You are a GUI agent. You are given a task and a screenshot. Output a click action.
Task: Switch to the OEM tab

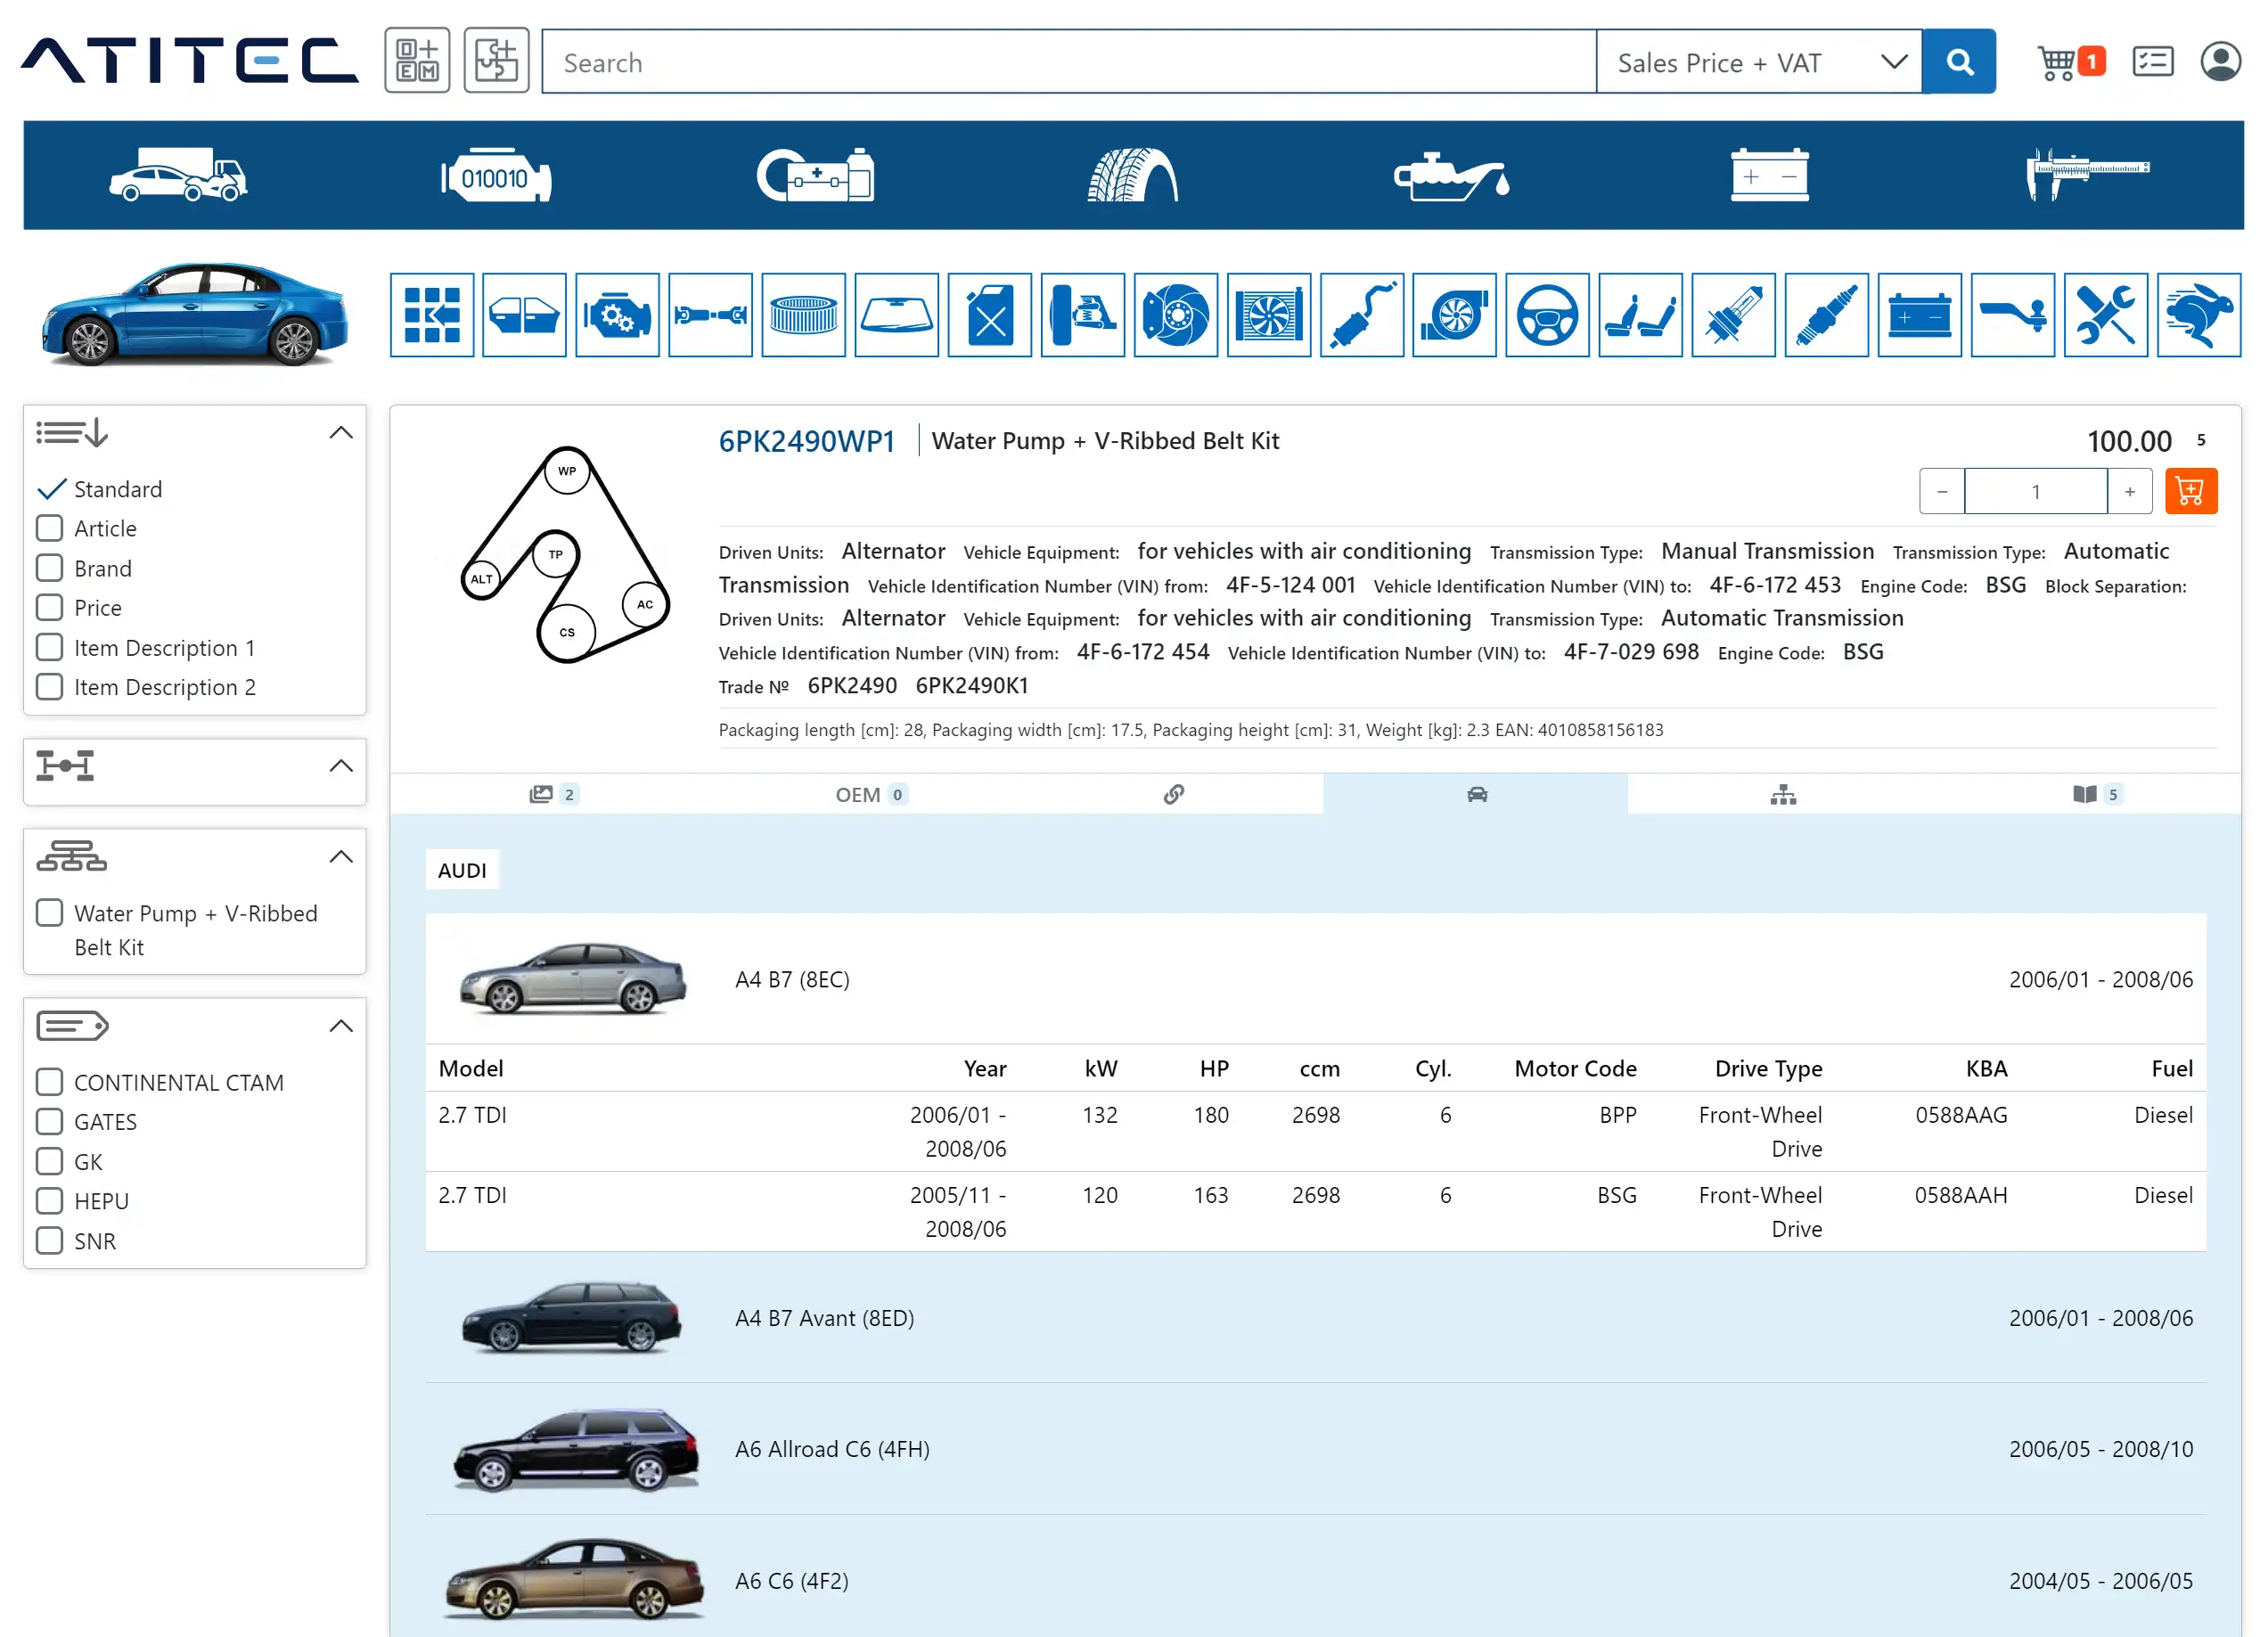(871, 794)
